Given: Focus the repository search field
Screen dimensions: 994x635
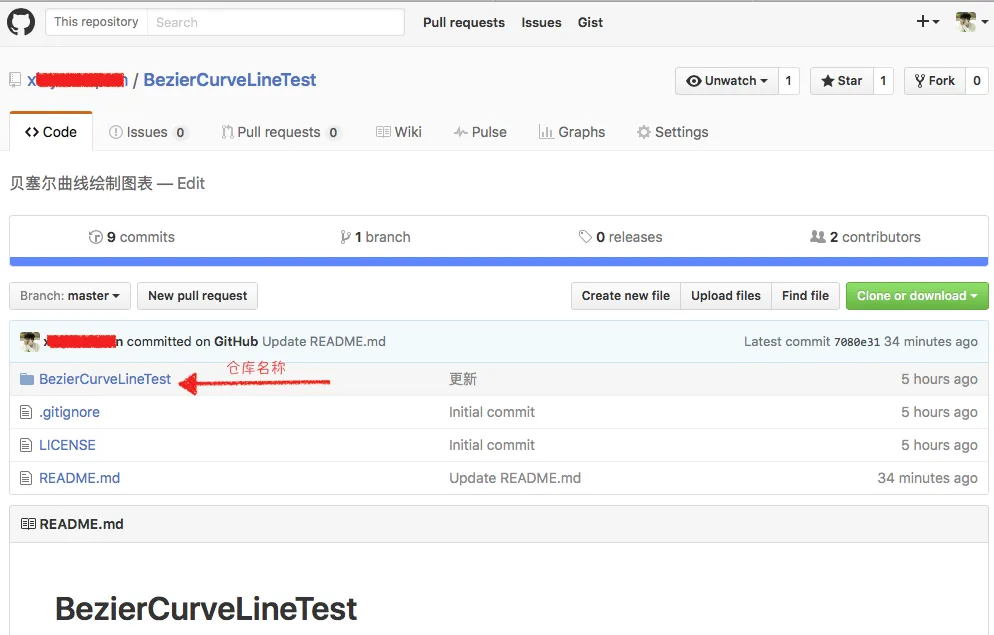Looking at the screenshot, I should point(275,22).
